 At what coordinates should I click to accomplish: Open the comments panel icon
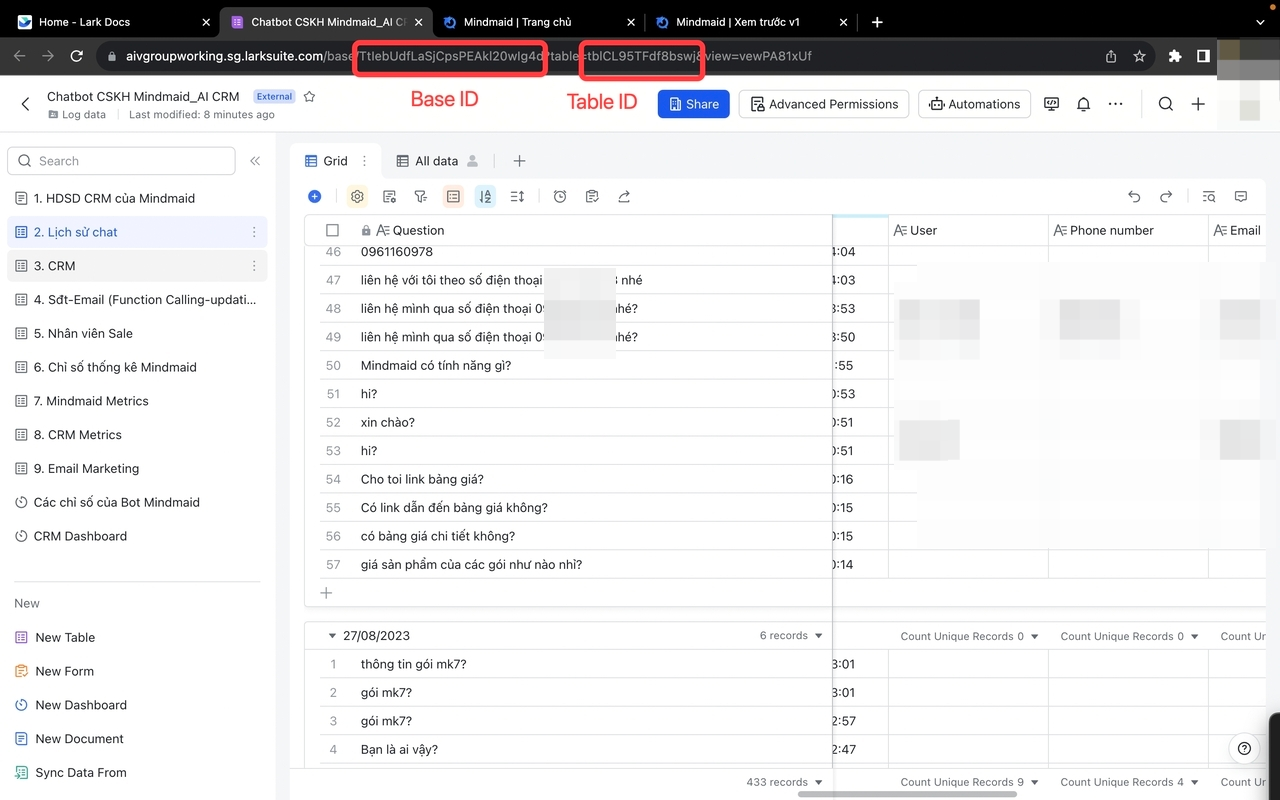tap(1241, 197)
